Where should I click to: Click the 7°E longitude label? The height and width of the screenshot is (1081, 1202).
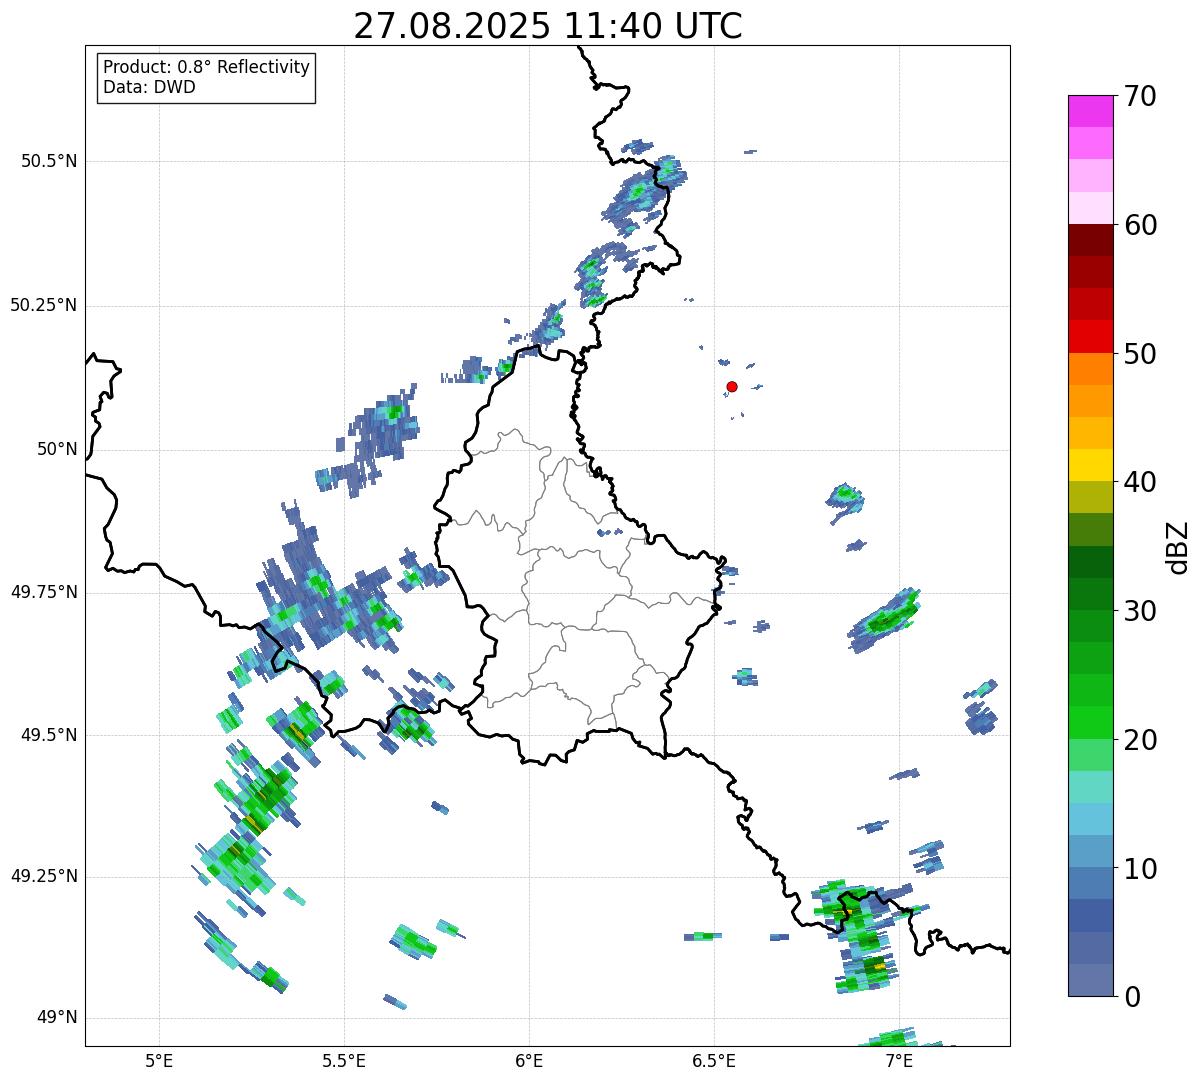(x=899, y=1060)
